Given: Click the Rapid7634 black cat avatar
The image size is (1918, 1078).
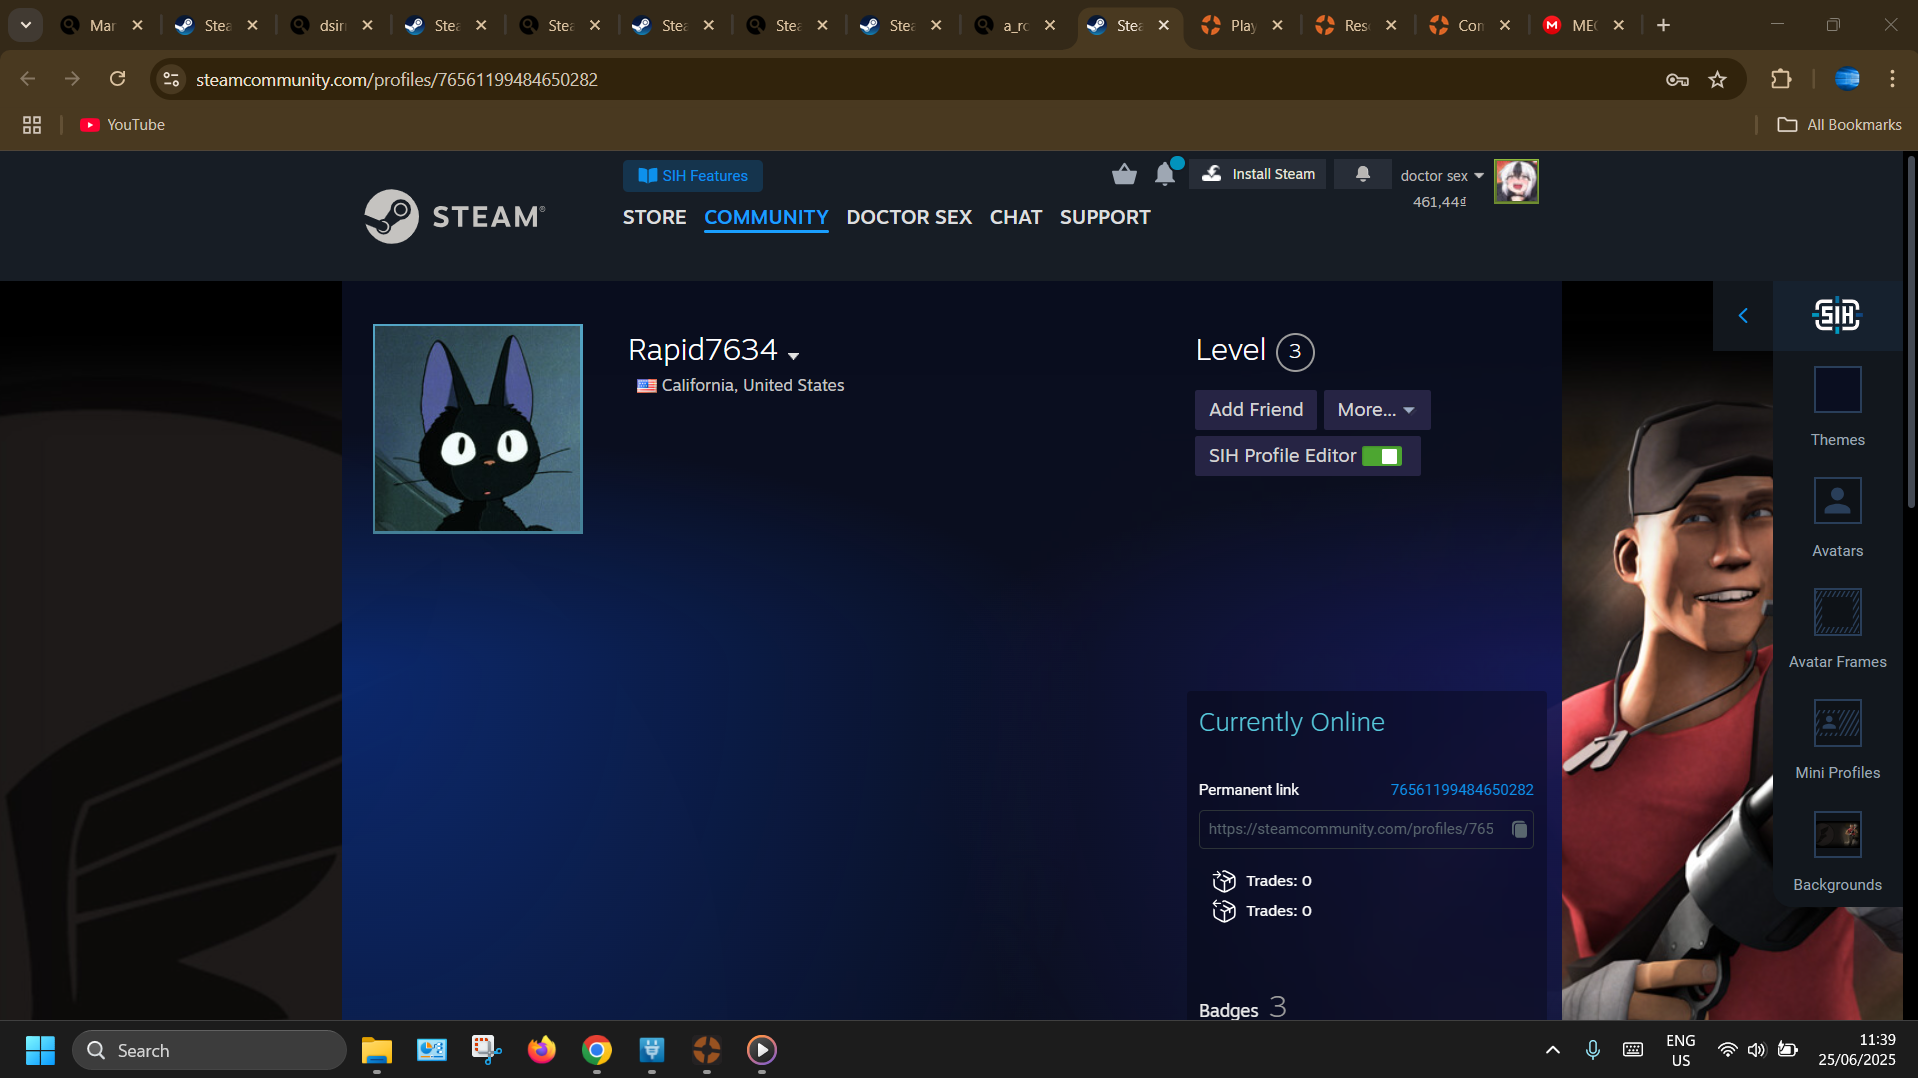Looking at the screenshot, I should click(x=478, y=429).
